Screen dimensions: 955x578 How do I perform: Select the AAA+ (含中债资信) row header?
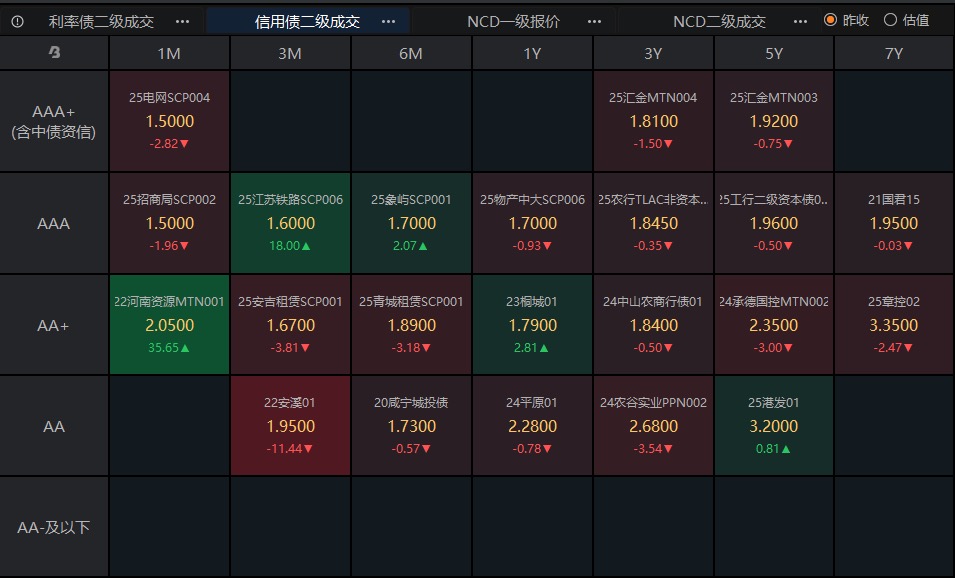coord(54,121)
